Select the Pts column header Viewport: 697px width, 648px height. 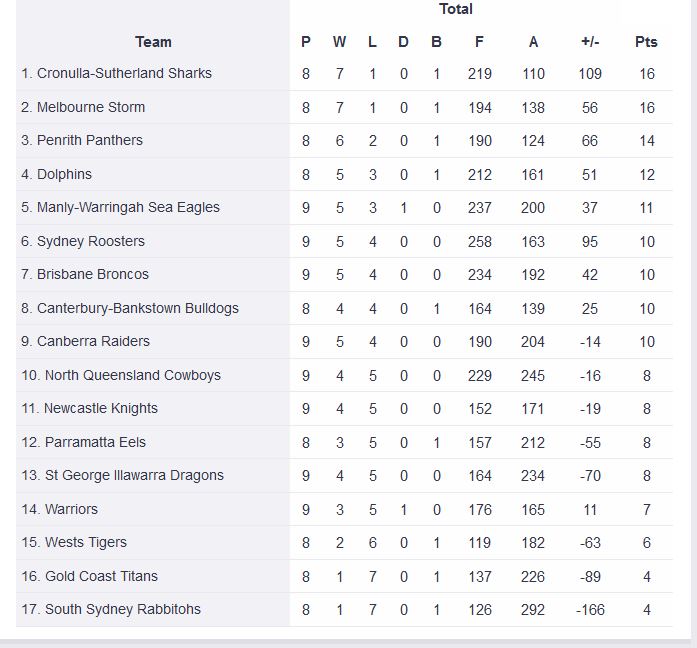pos(646,42)
